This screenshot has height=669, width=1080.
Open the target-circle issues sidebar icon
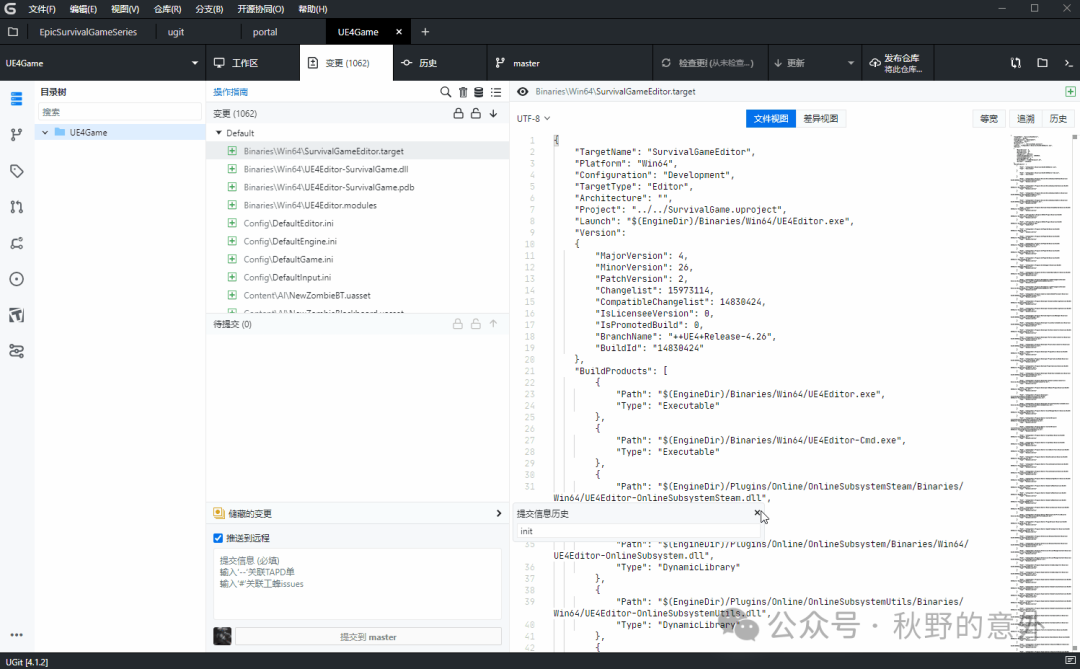coord(17,279)
